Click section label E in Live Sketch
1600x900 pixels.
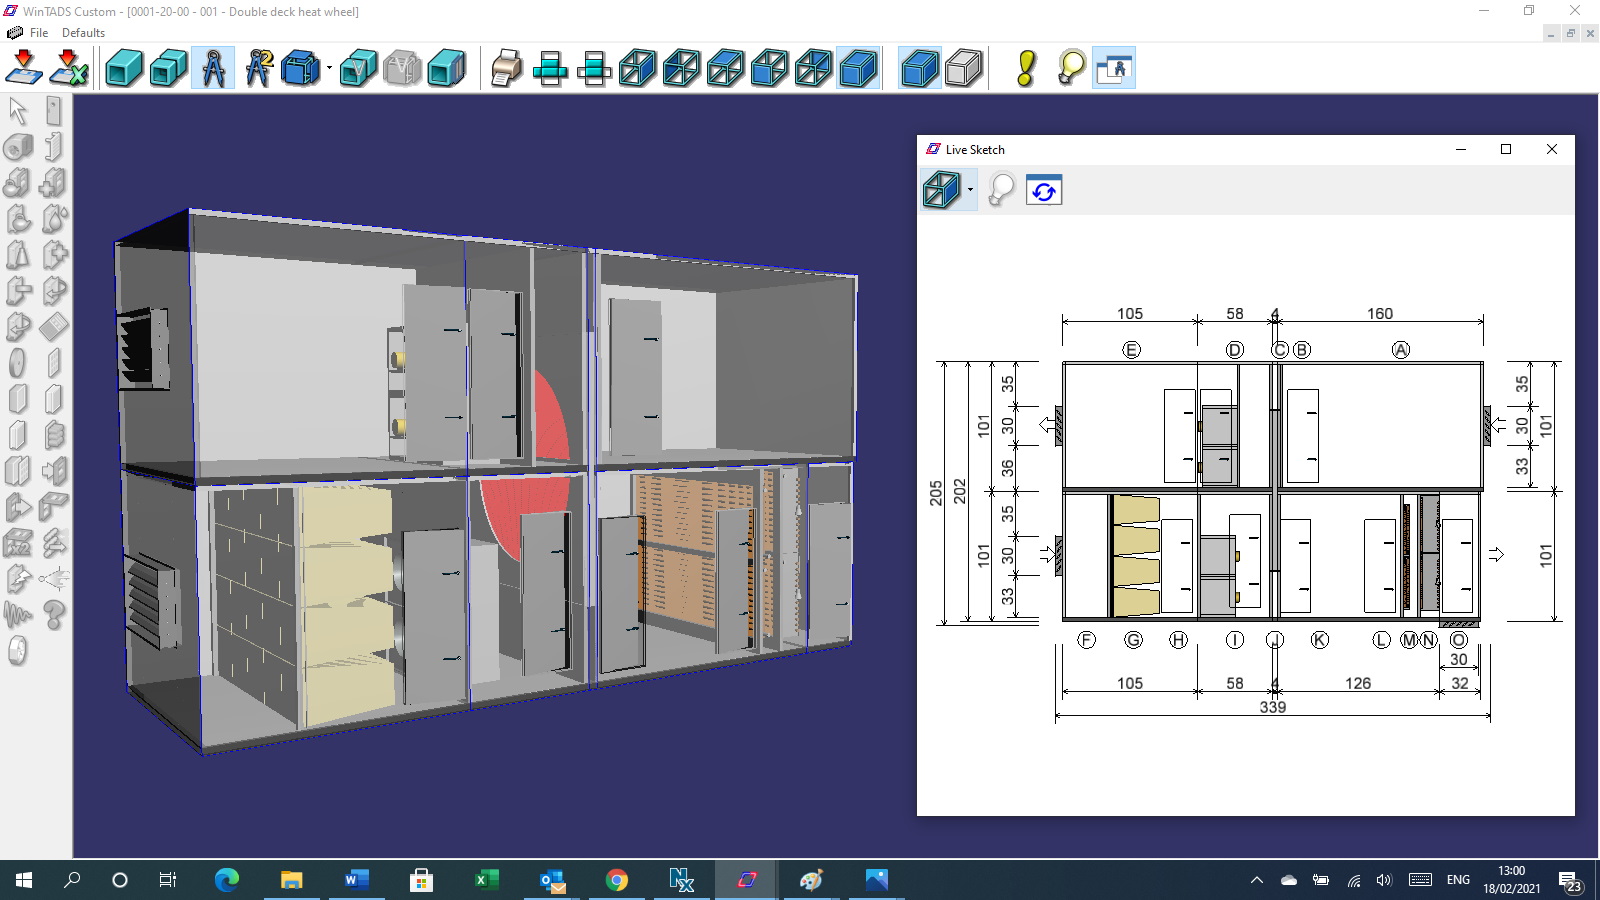[x=1131, y=350]
